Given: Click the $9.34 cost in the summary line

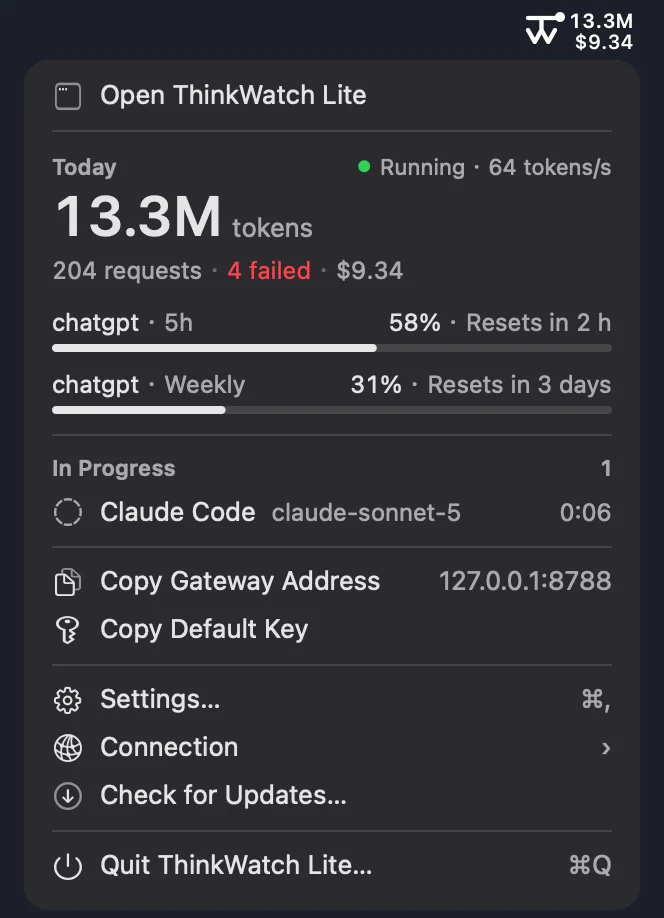Looking at the screenshot, I should coord(369,270).
